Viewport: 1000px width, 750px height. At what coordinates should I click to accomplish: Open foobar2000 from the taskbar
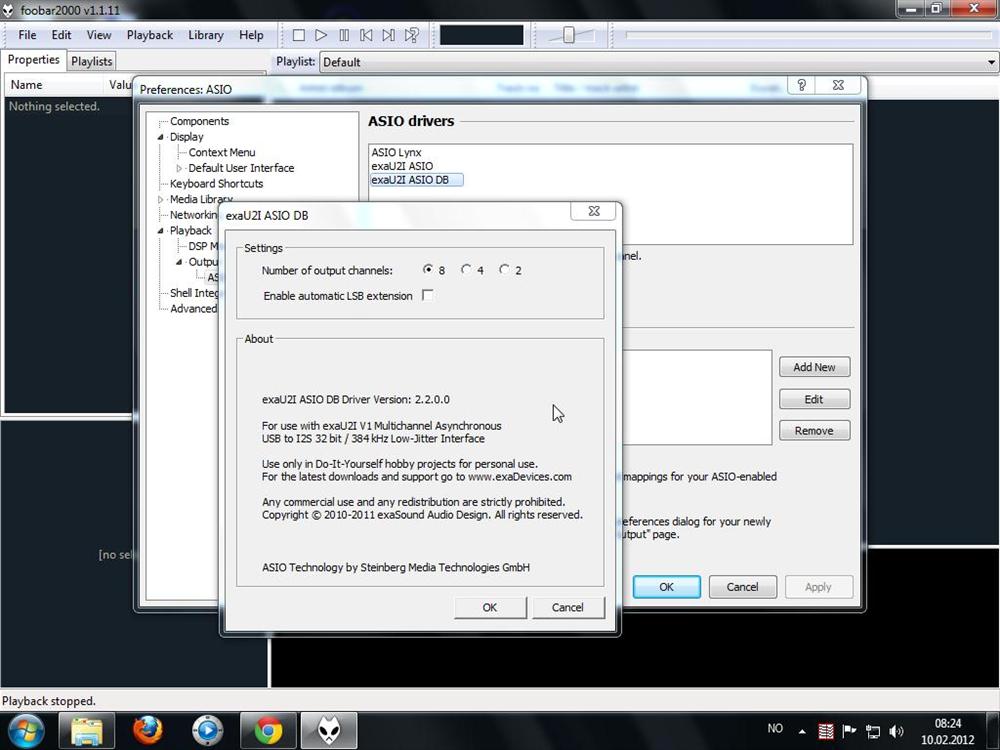pyautogui.click(x=329, y=731)
